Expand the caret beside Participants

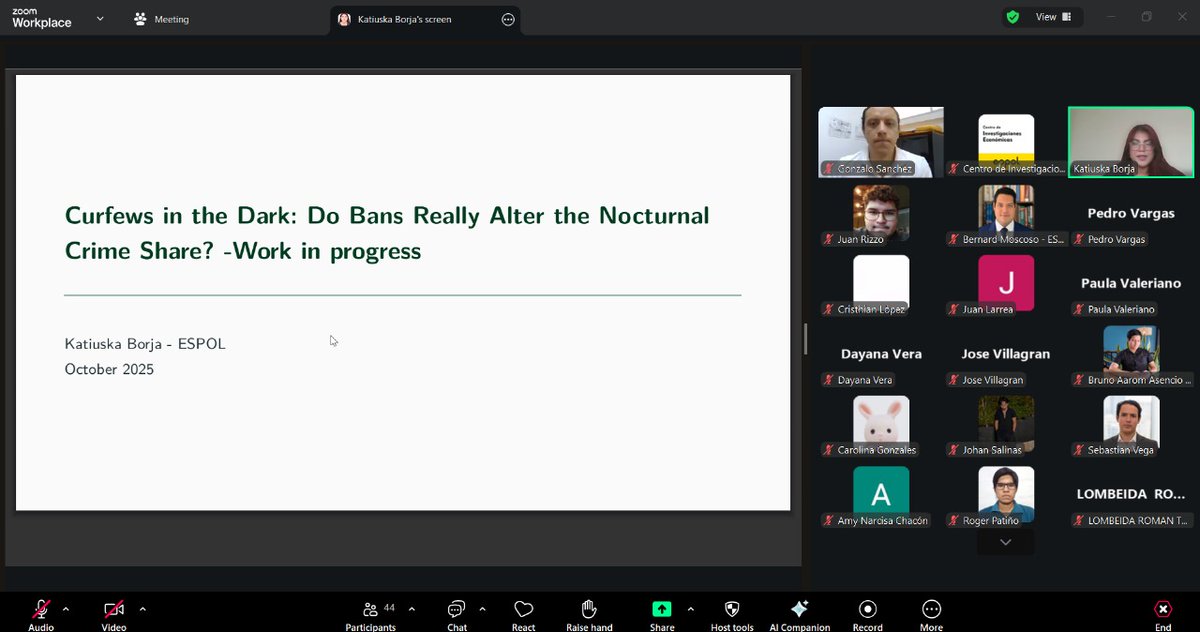(411, 608)
